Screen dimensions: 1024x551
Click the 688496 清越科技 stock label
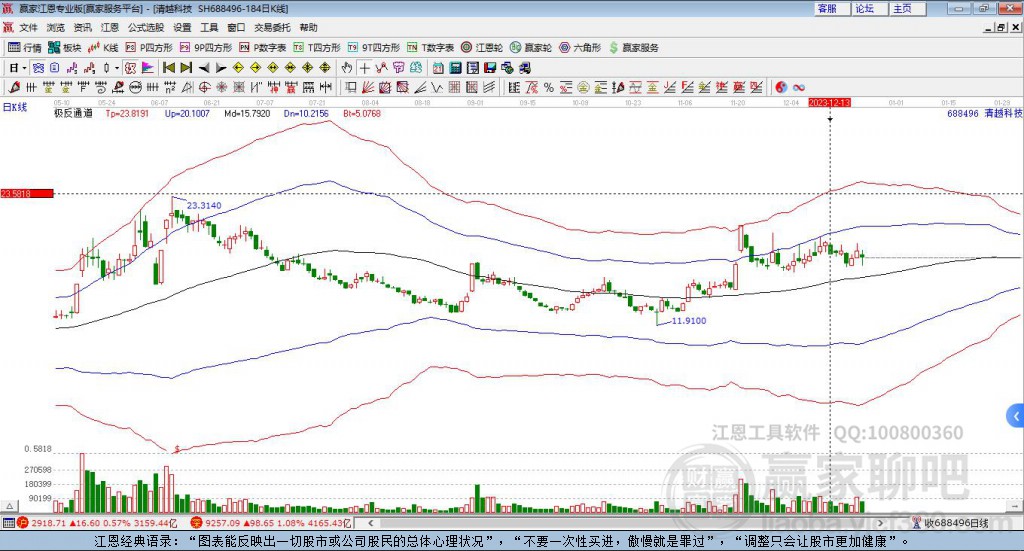[x=985, y=113]
